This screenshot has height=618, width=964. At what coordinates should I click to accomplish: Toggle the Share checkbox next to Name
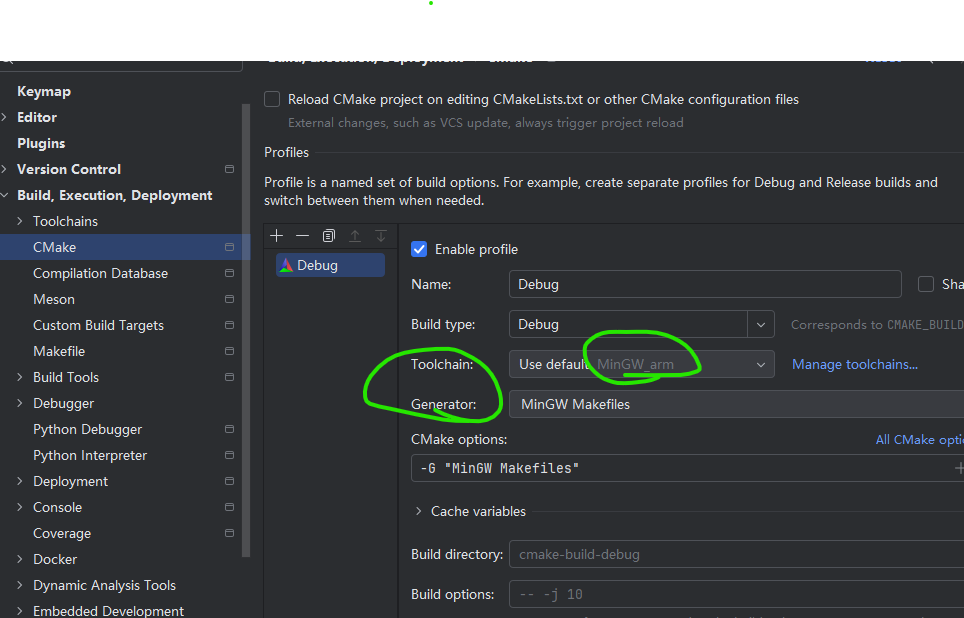click(x=926, y=284)
